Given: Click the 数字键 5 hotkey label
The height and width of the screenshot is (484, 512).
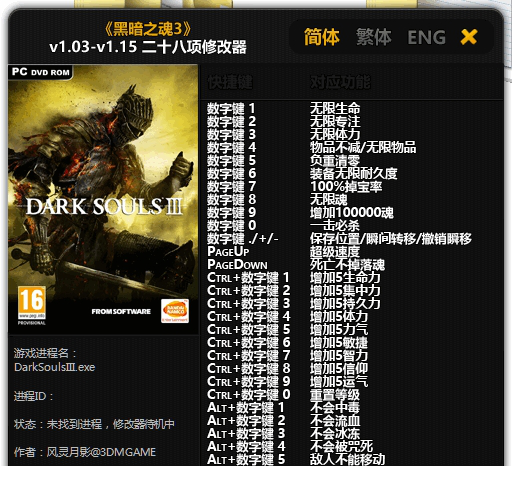Looking at the screenshot, I should coord(231,160).
